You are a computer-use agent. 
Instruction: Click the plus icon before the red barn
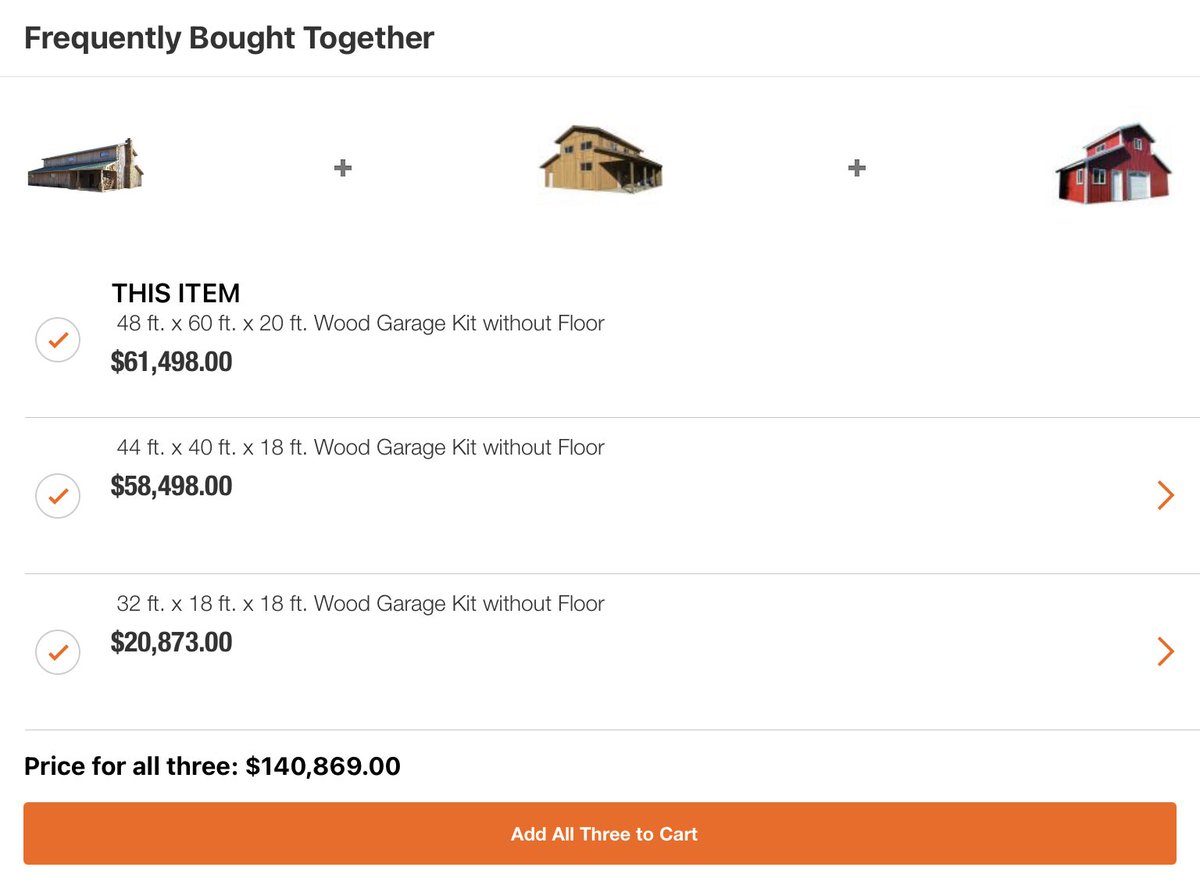[856, 168]
